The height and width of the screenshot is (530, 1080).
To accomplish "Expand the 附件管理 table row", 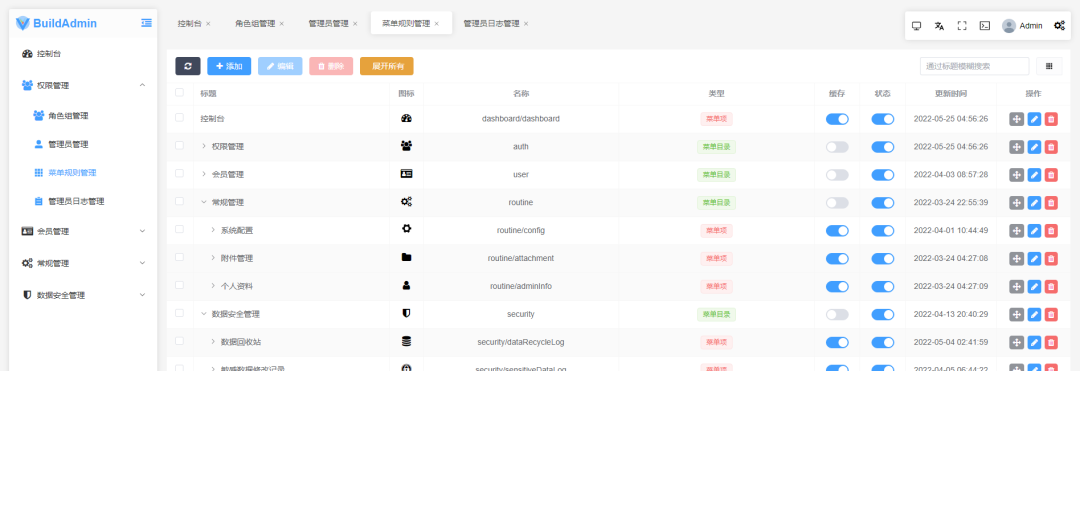I will coord(214,258).
